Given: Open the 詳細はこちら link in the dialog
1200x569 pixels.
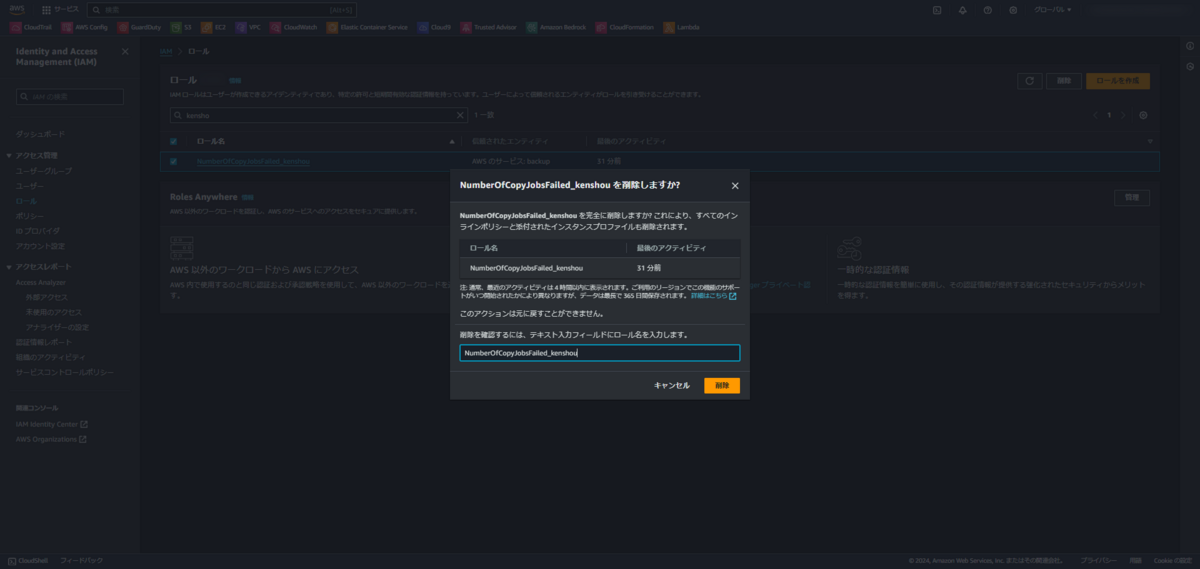Looking at the screenshot, I should click(713, 296).
